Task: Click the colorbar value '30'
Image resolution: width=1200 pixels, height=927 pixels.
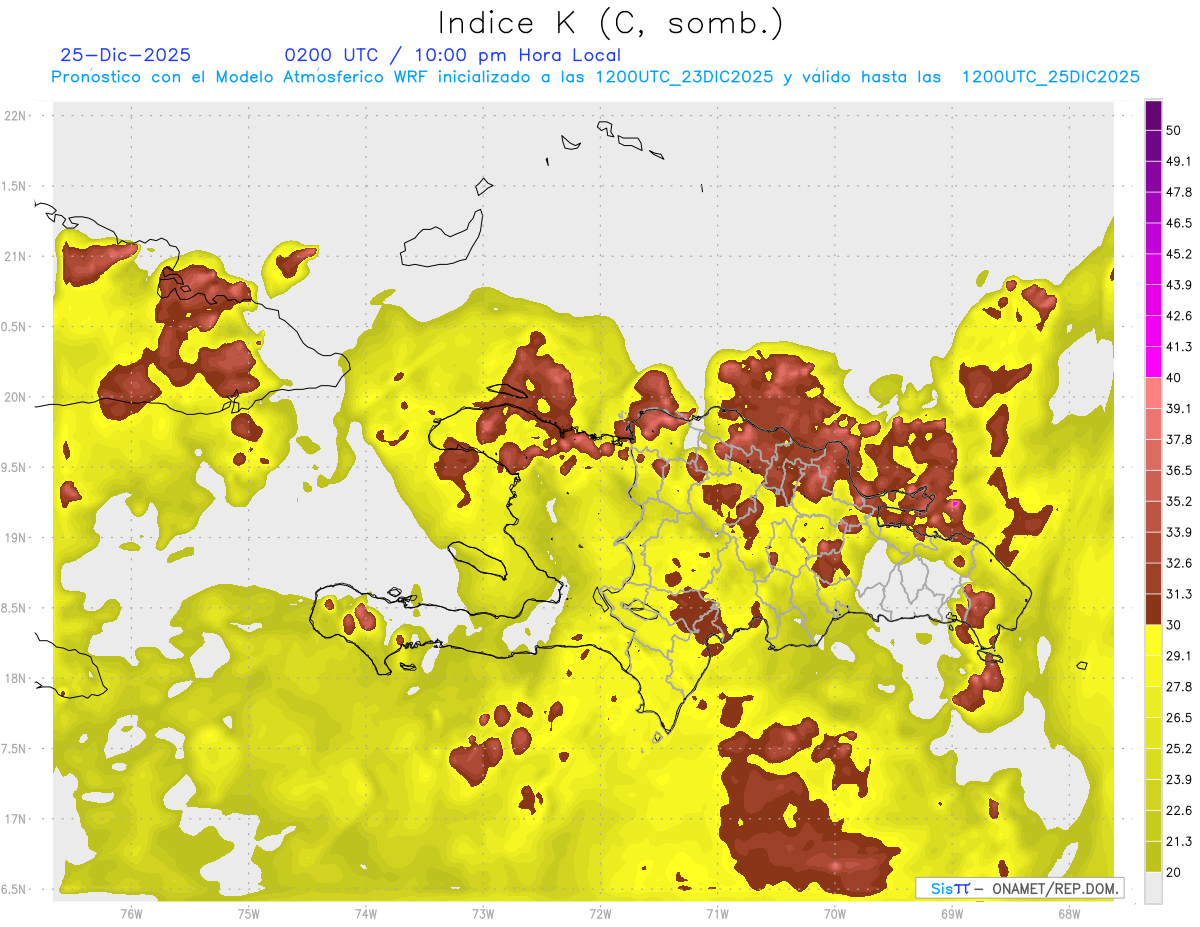Action: (1174, 625)
